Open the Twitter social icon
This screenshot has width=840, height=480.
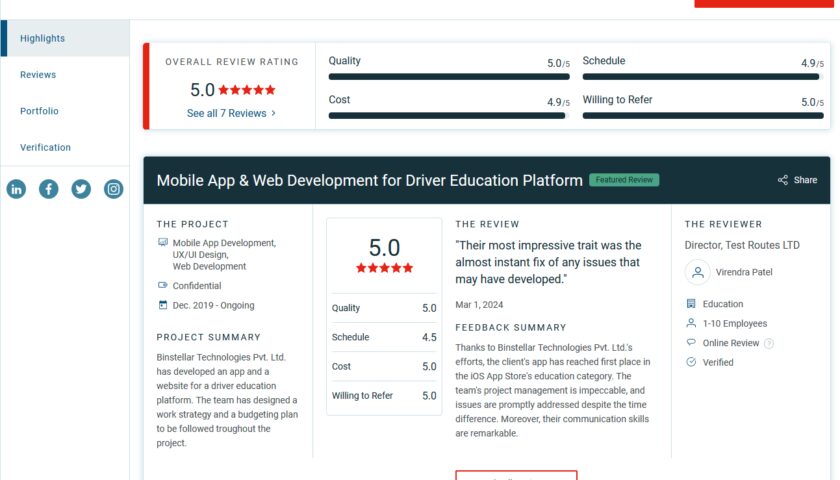[x=81, y=189]
